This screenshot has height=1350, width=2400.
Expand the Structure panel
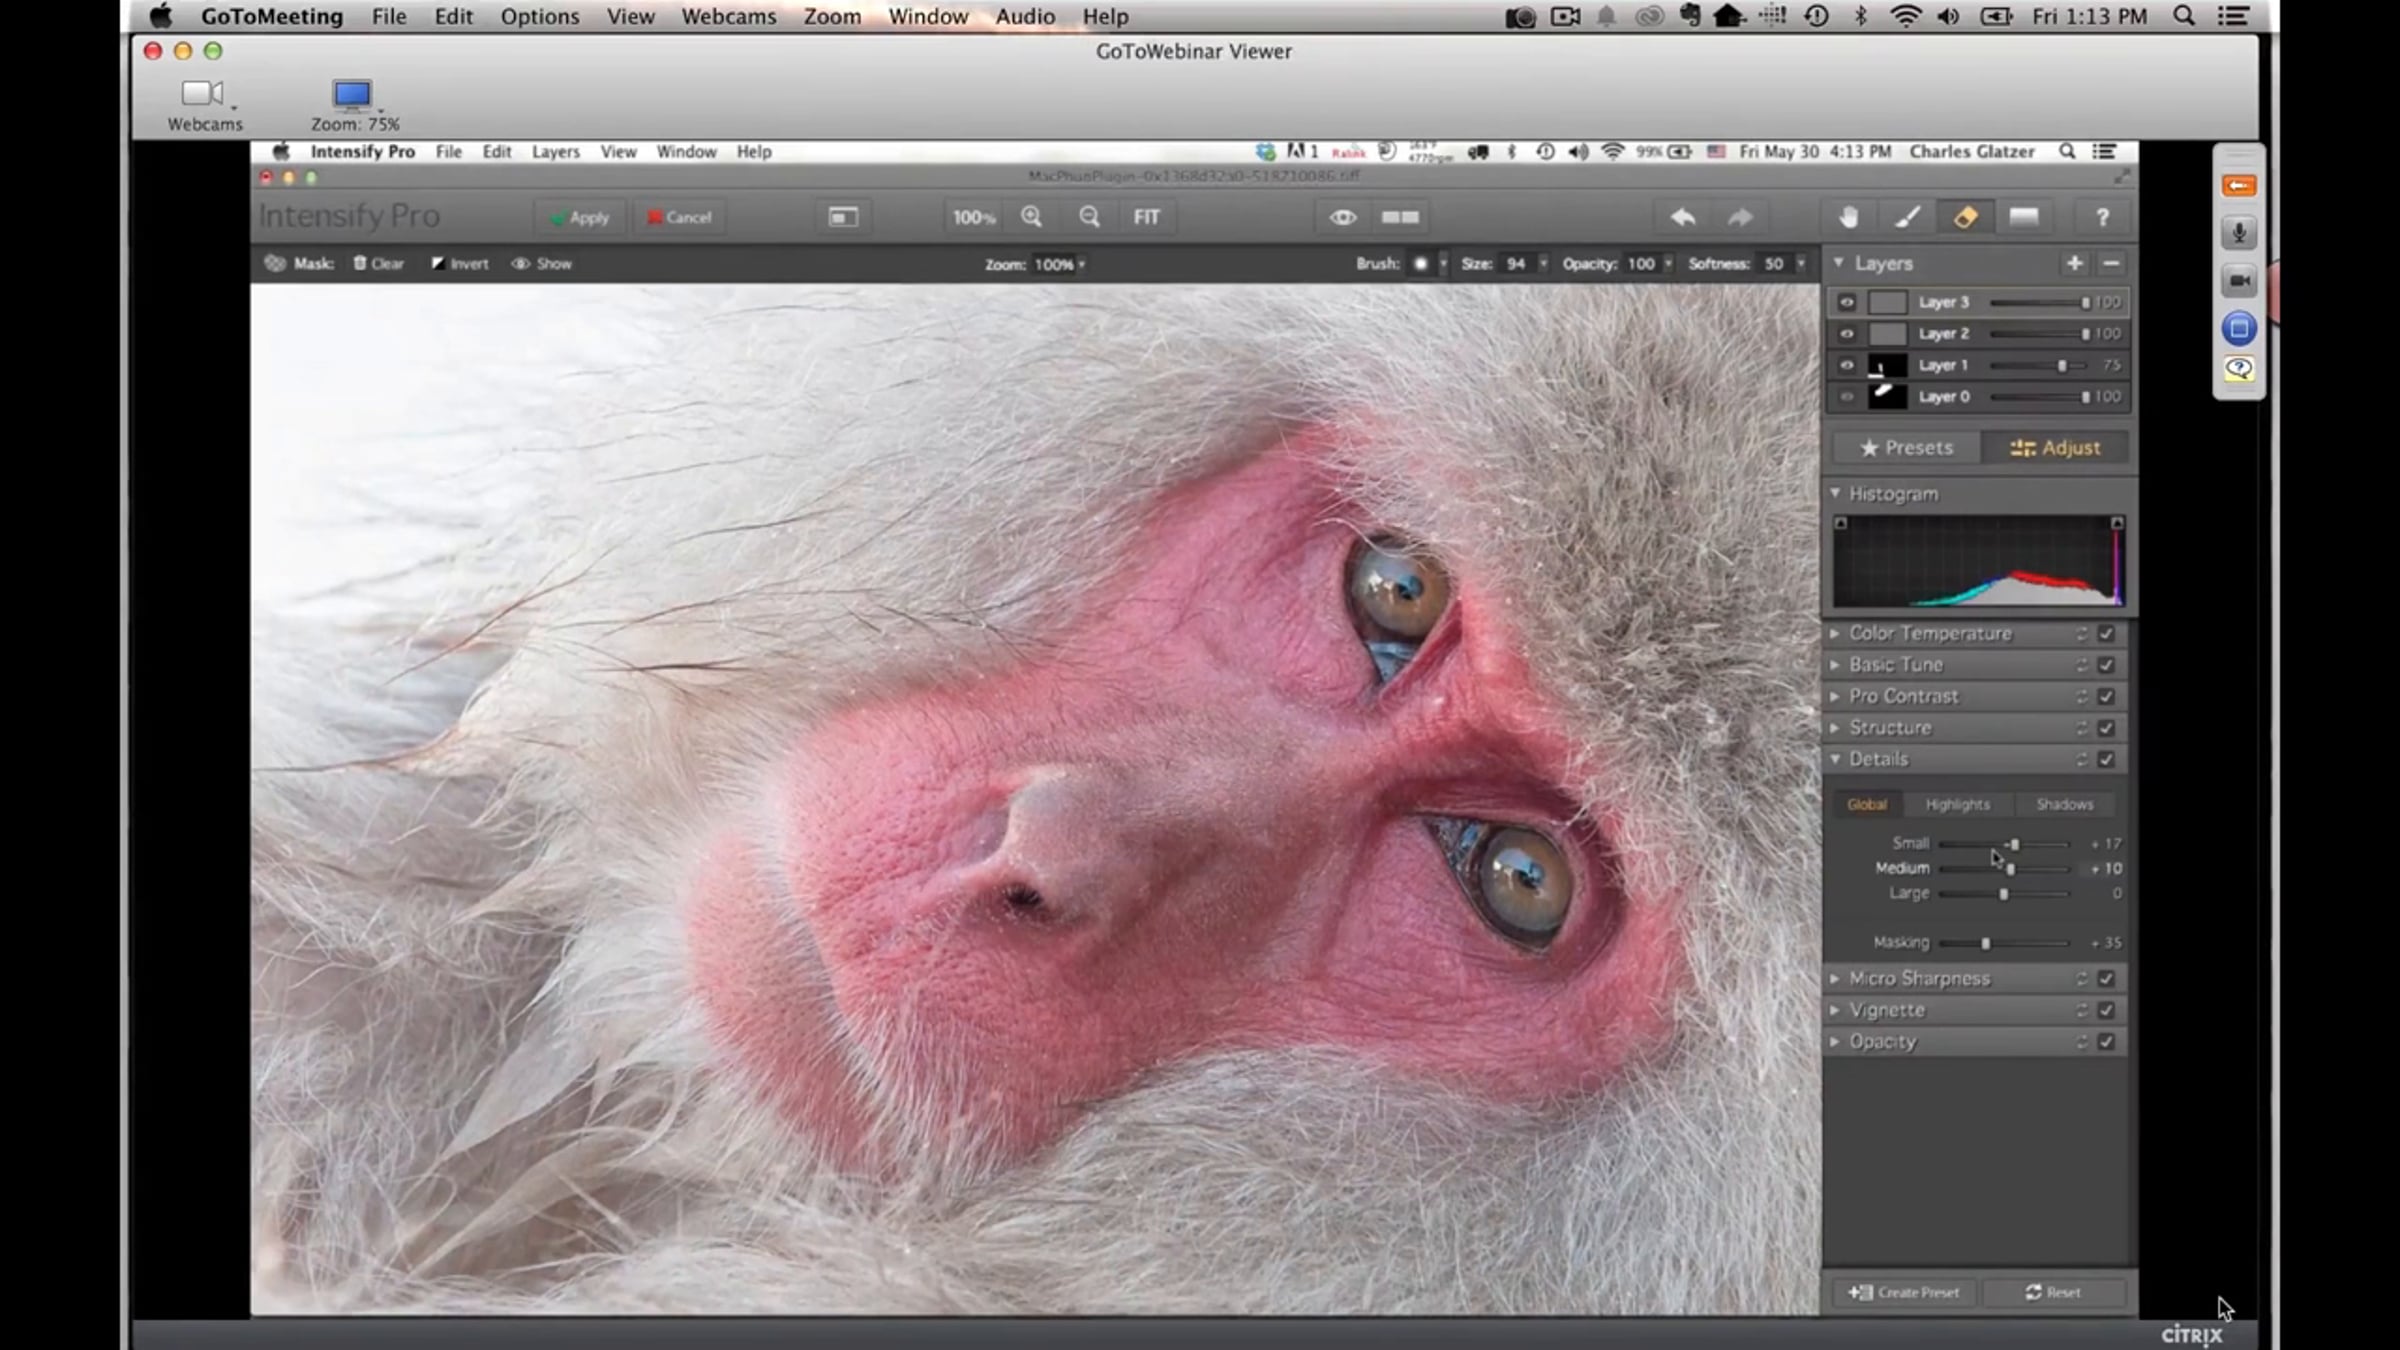click(x=1889, y=728)
